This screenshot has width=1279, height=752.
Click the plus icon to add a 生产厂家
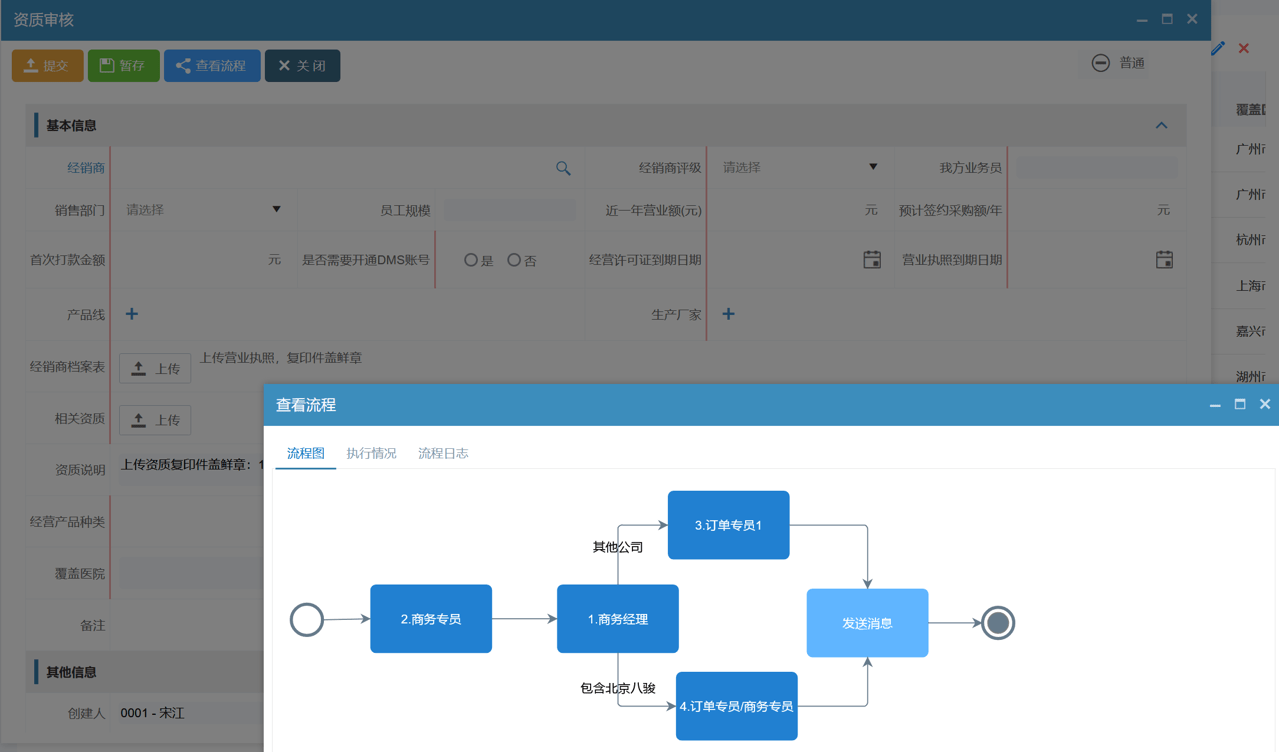[728, 314]
